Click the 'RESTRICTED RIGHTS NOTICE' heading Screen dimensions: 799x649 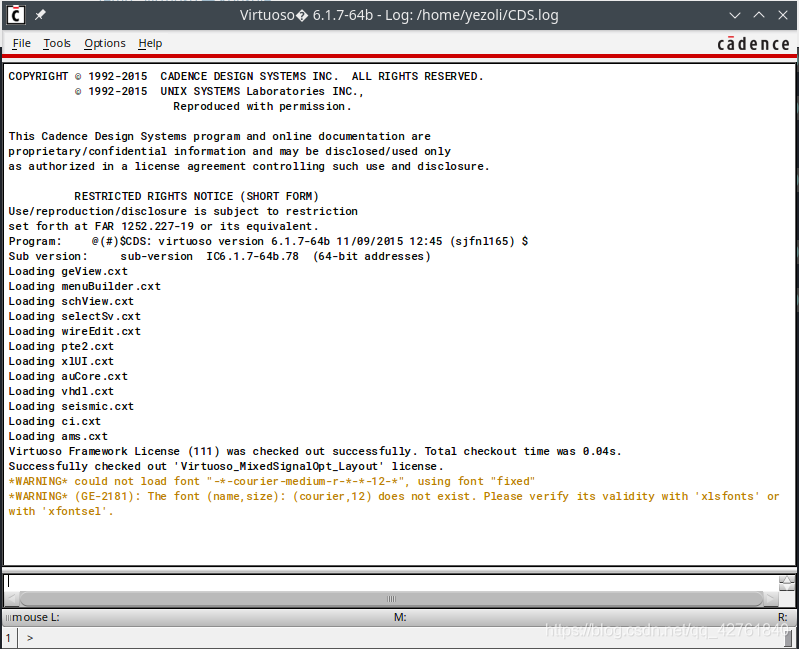pos(196,197)
